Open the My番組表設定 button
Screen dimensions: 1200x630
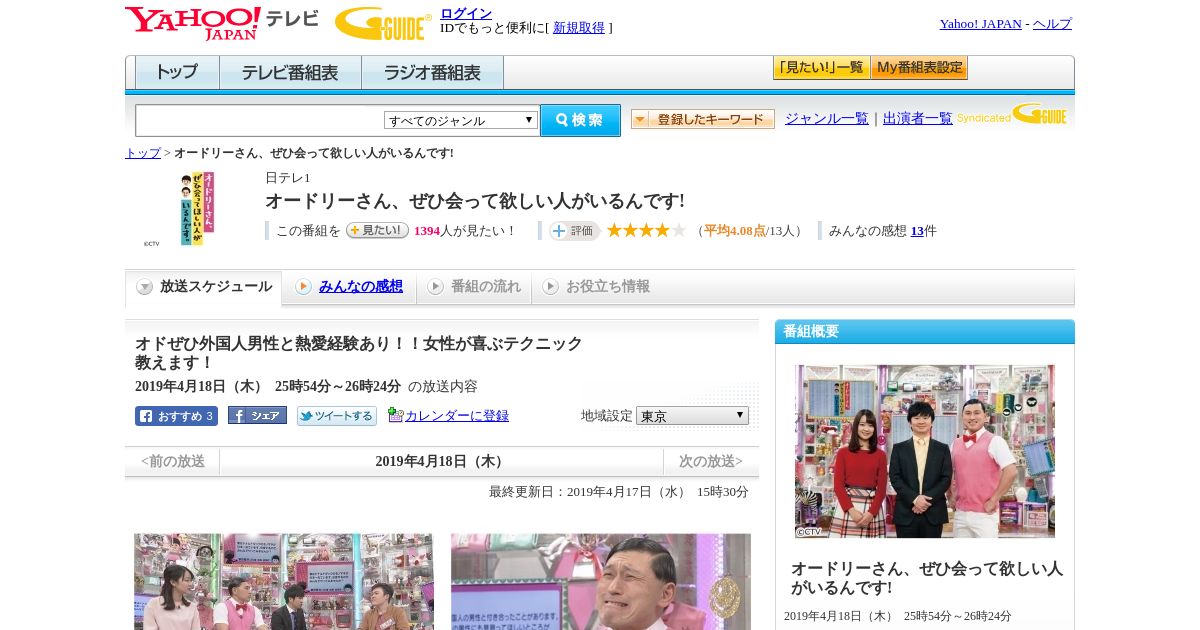(919, 68)
